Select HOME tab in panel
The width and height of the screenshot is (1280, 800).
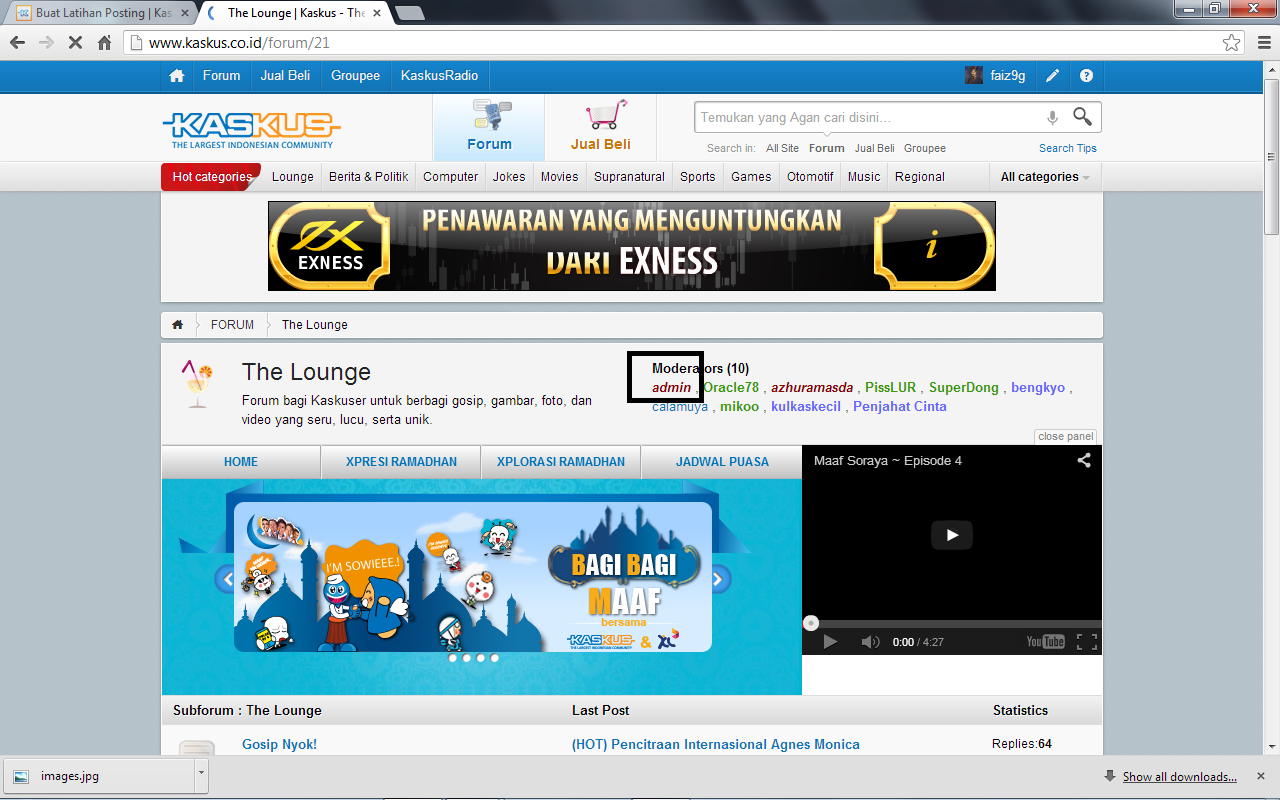point(241,462)
